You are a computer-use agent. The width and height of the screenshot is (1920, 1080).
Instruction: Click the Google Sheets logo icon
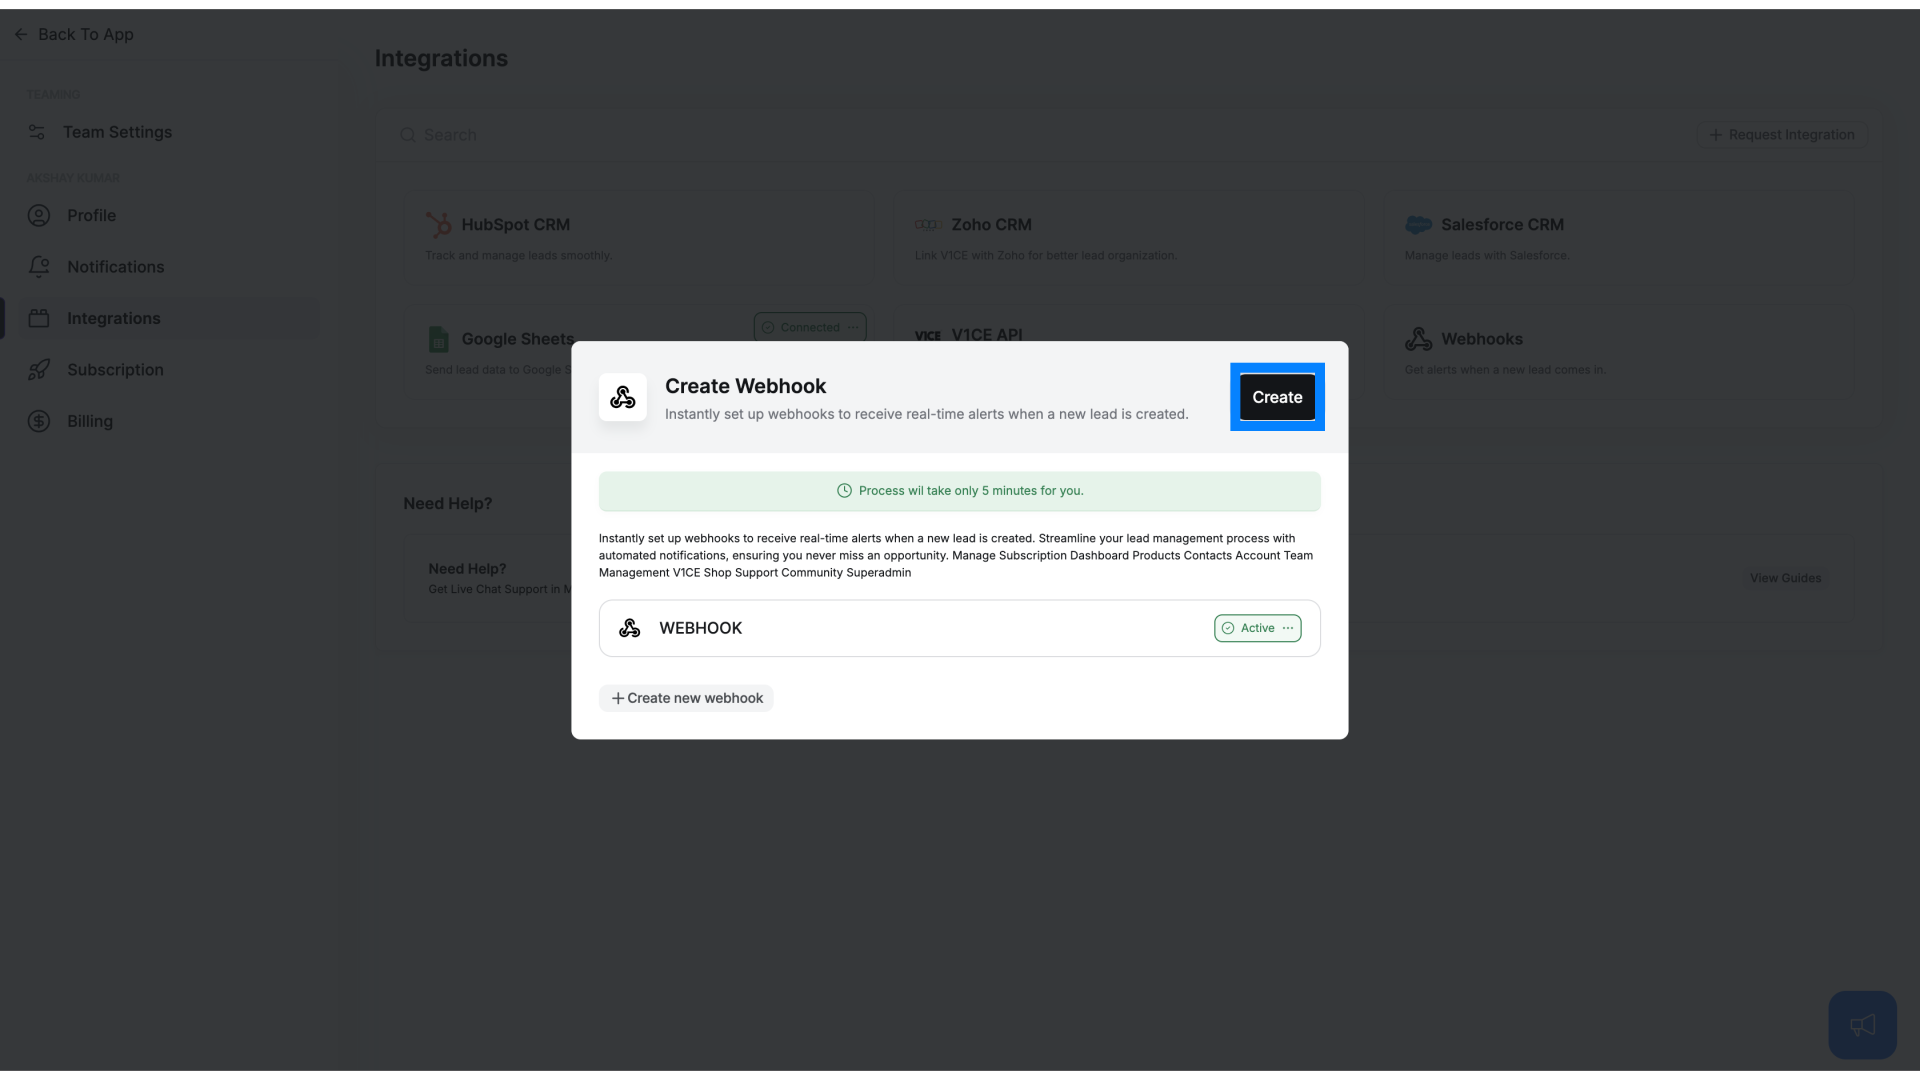(x=438, y=339)
